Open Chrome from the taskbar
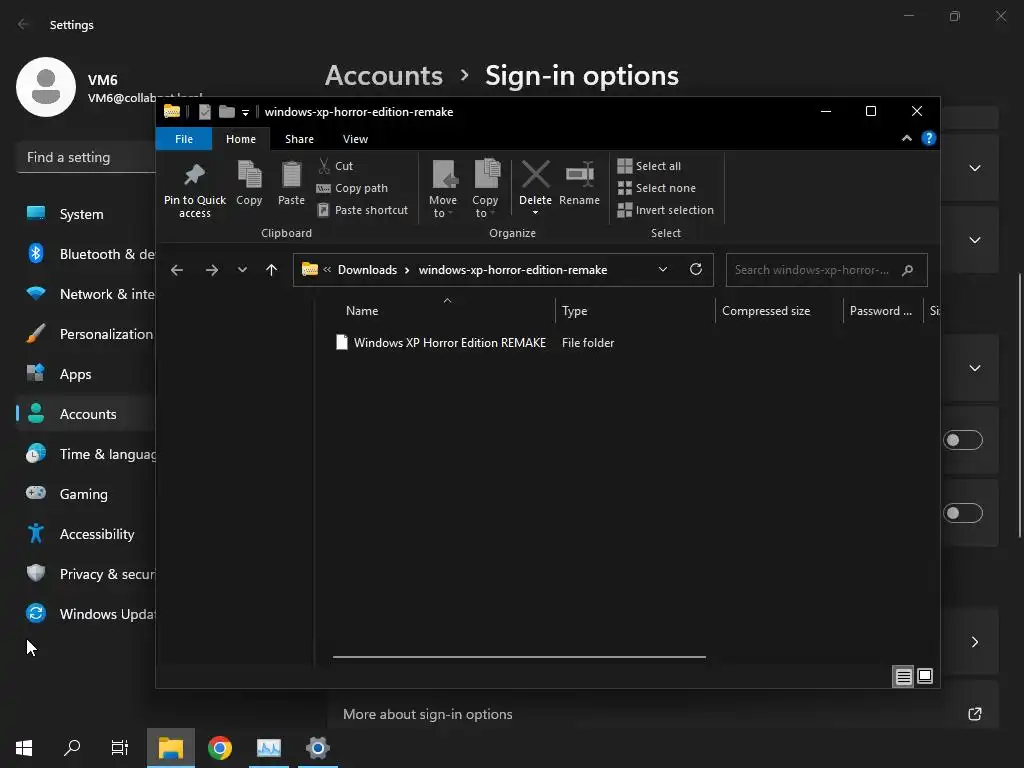The height and width of the screenshot is (768, 1024). [220, 748]
